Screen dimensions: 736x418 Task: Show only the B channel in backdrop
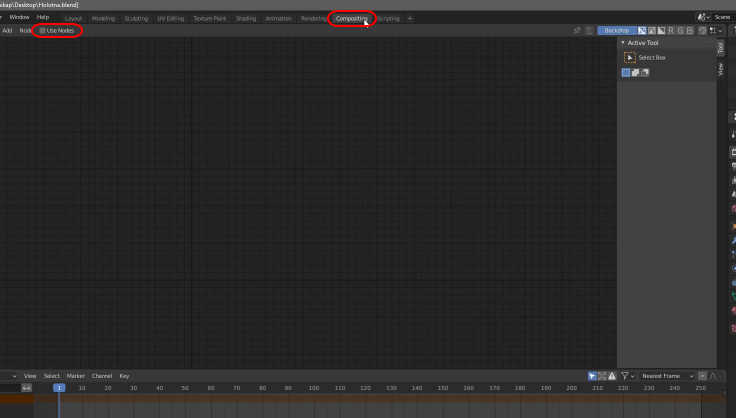pyautogui.click(x=690, y=30)
